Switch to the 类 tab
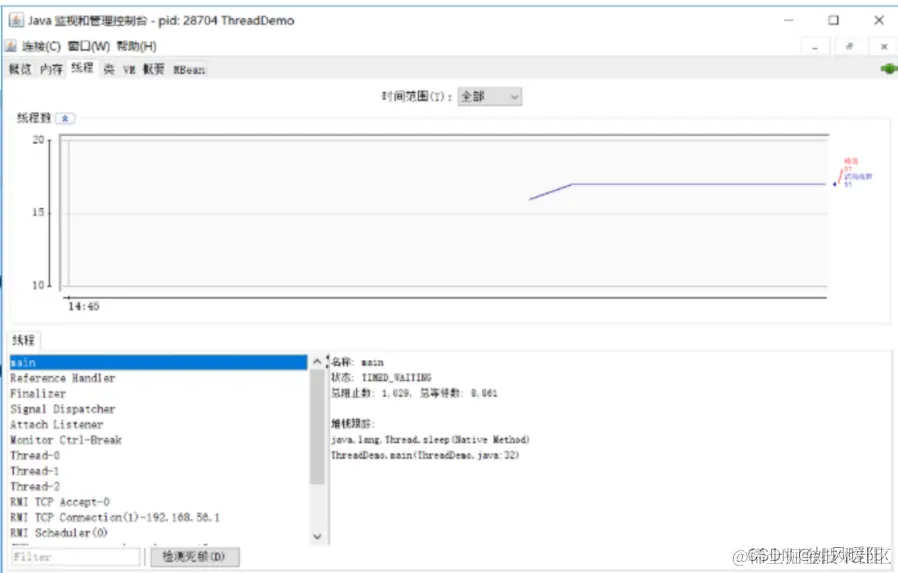Viewport: 898px width, 573px height. tap(109, 69)
